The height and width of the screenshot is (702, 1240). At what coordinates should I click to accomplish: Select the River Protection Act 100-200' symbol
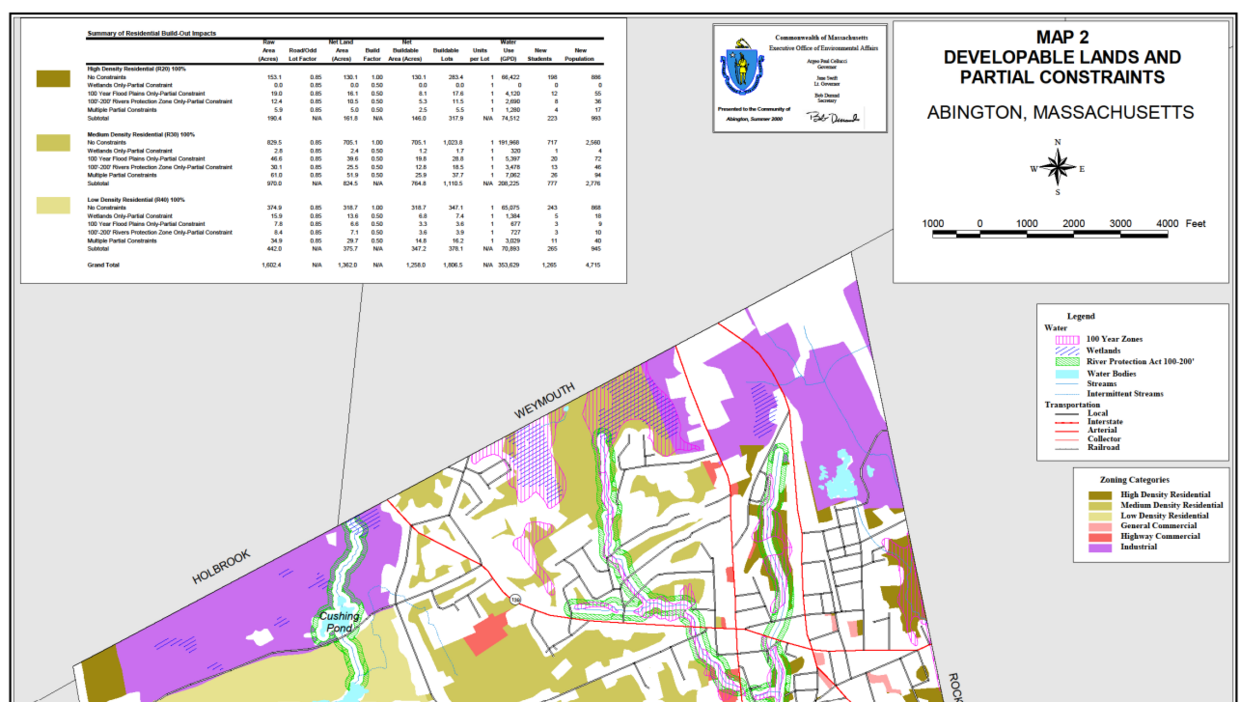point(1067,360)
